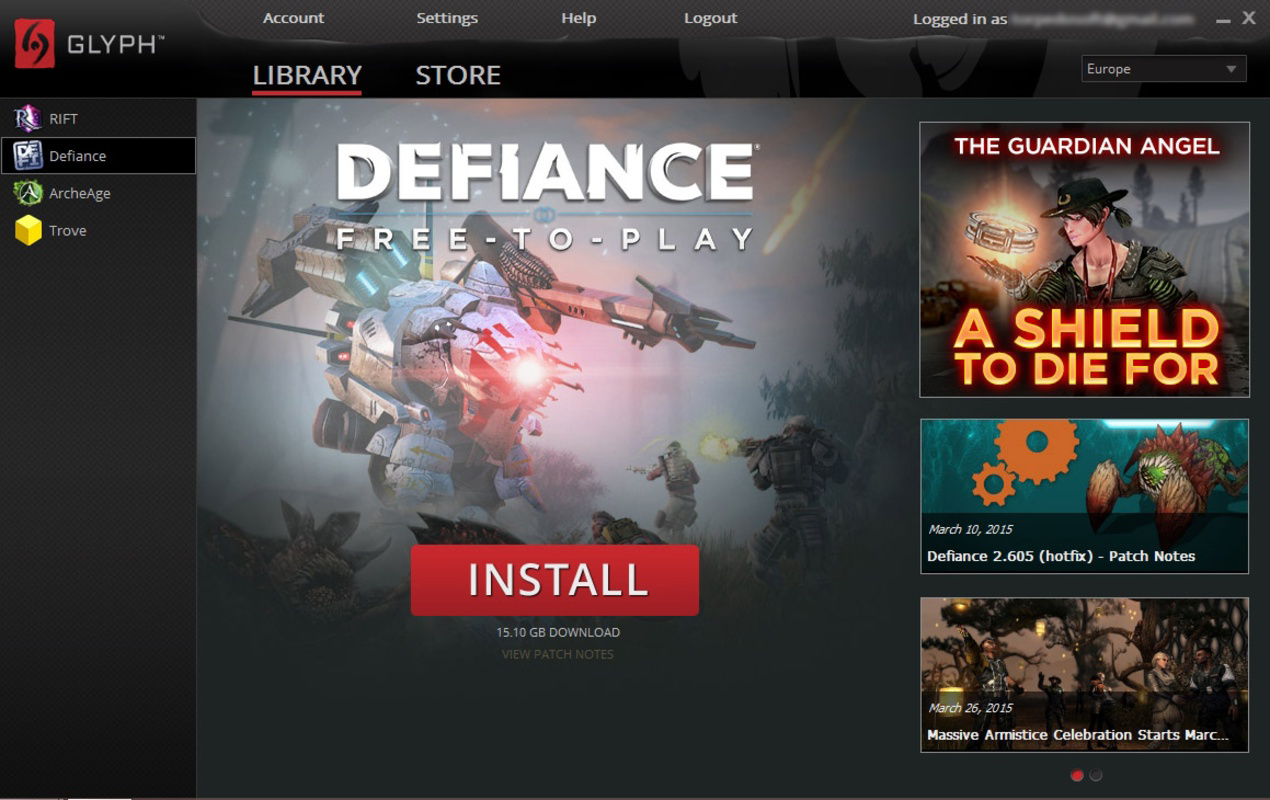
Task: Select the Defiance game icon in sidebar
Action: click(28, 156)
